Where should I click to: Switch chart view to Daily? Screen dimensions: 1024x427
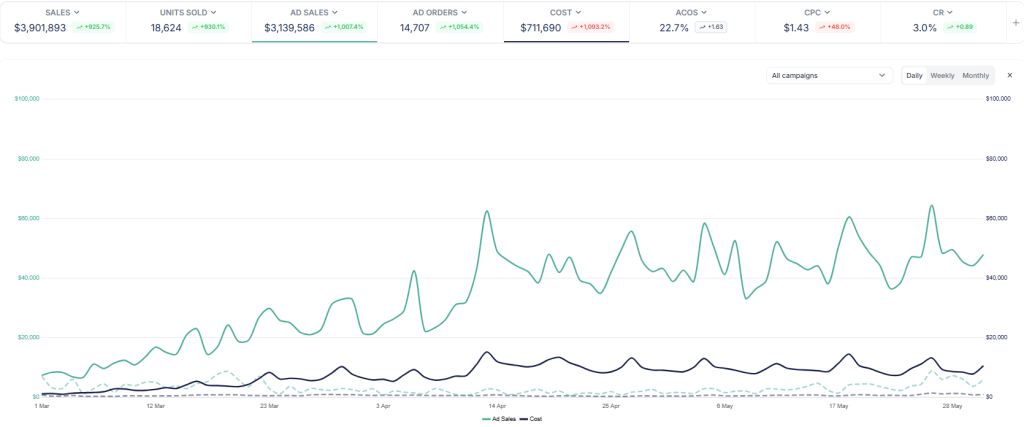tap(914, 75)
